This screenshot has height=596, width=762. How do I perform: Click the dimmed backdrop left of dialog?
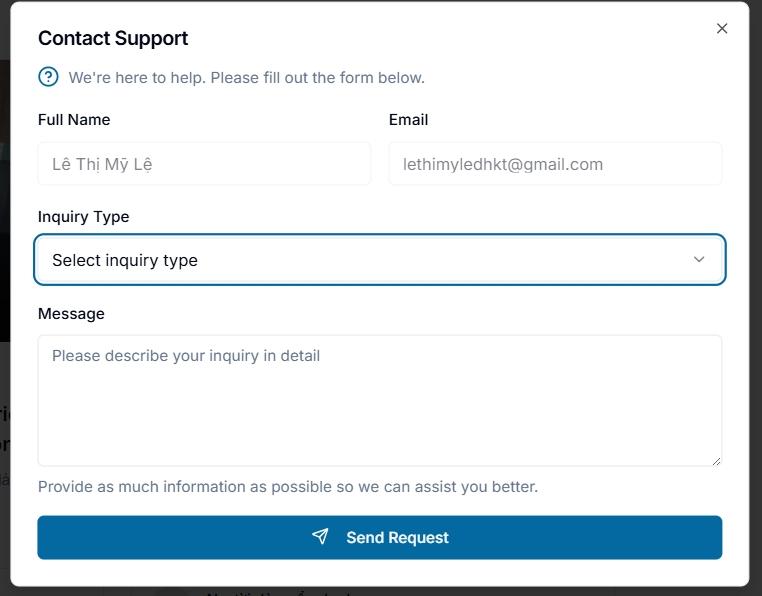pyautogui.click(x=4, y=292)
